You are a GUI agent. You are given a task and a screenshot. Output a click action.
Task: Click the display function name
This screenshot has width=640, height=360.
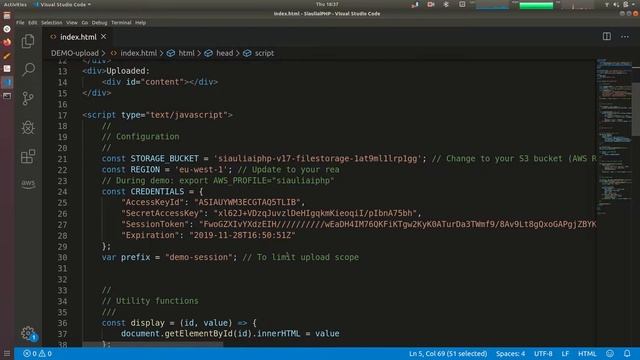click(147, 323)
